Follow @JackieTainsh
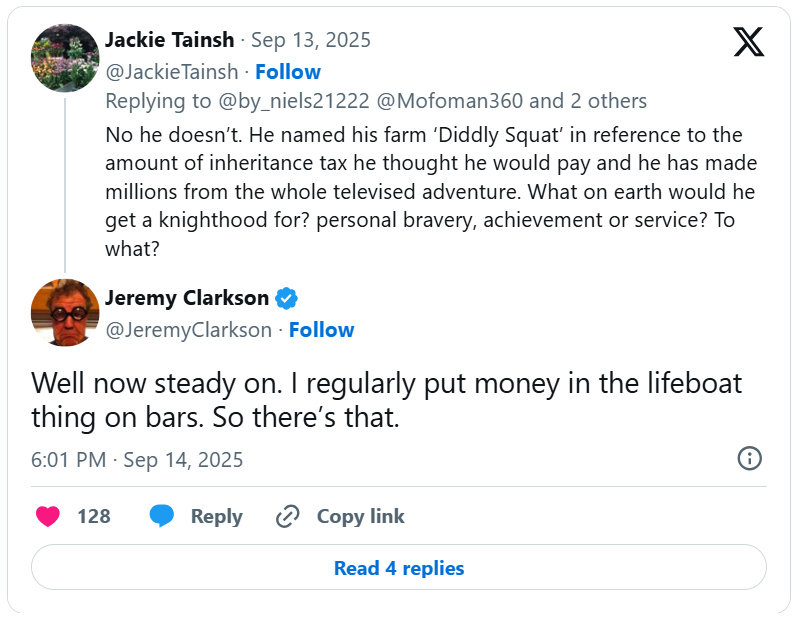Image resolution: width=798 pixels, height=622 pixels. 288,72
